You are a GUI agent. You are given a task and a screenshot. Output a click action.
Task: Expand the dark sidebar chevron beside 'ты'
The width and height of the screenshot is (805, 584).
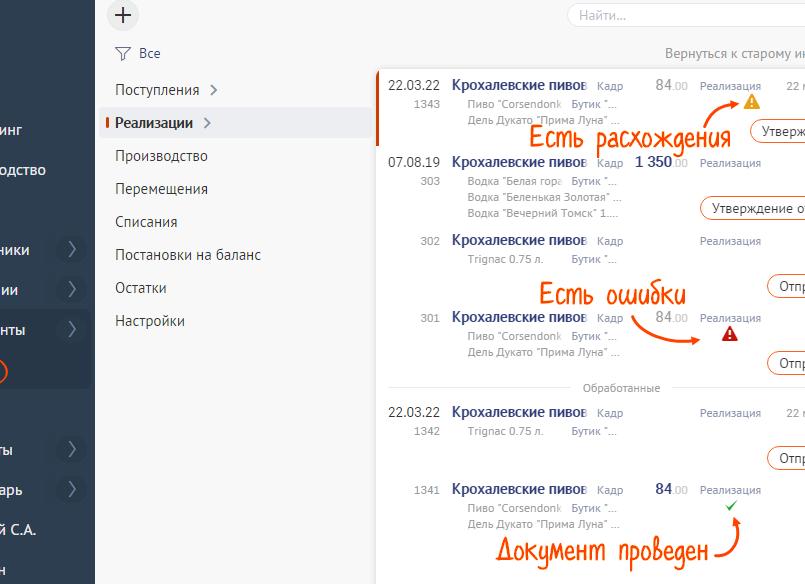(72, 450)
